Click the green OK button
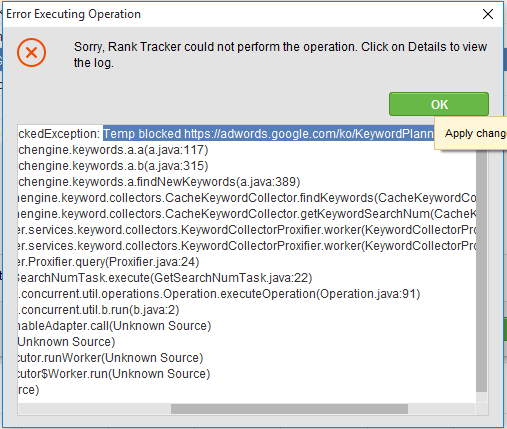The width and height of the screenshot is (507, 429). (439, 104)
